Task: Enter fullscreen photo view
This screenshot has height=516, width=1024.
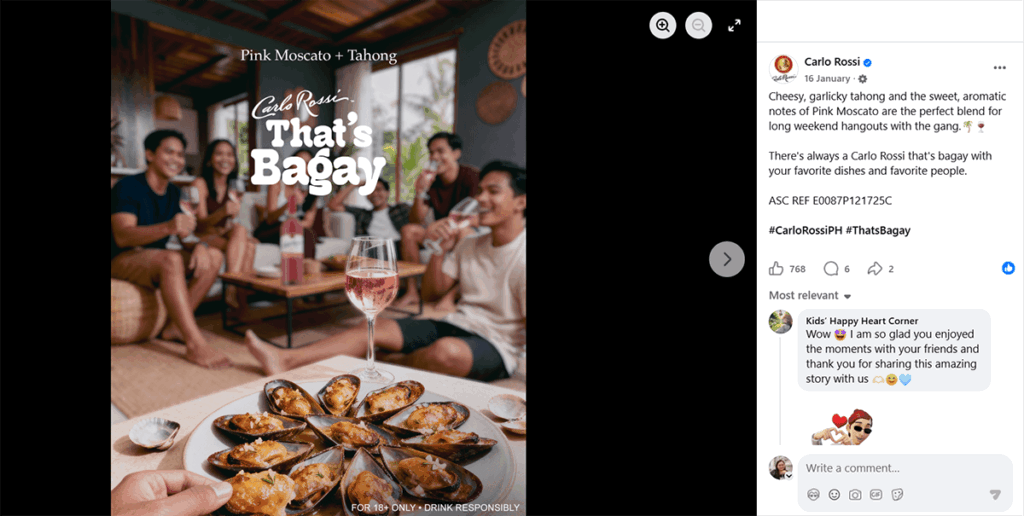Action: (734, 25)
